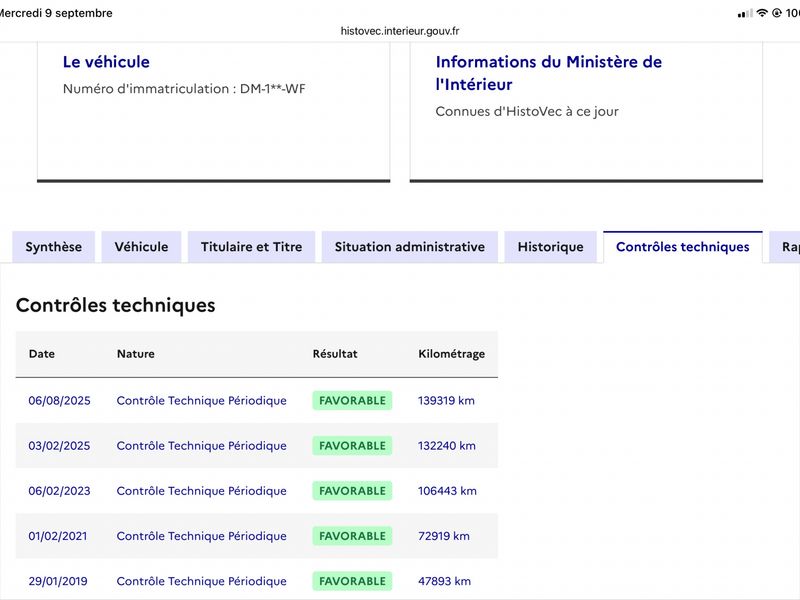
Task: Click the FAVORABLE badge for 03/02/2025
Action: [352, 445]
